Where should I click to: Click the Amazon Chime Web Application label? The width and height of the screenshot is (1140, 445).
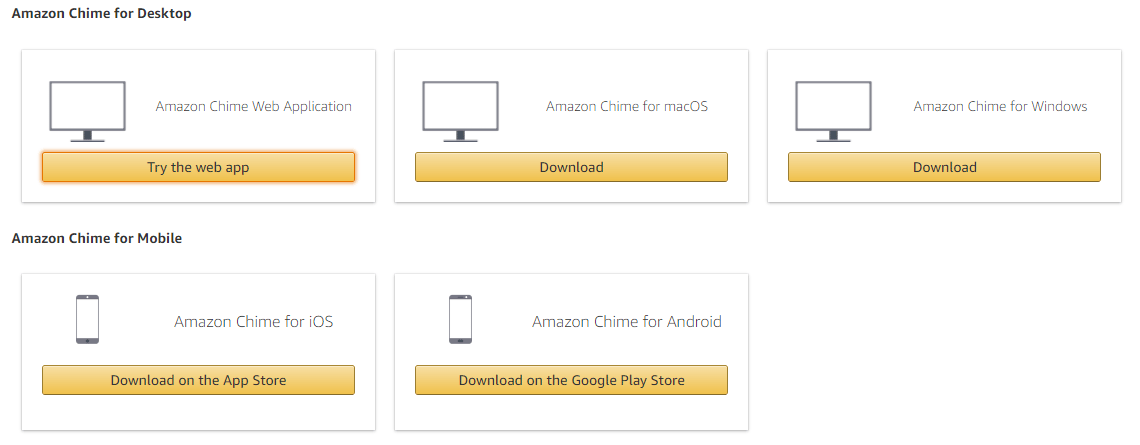point(254,106)
